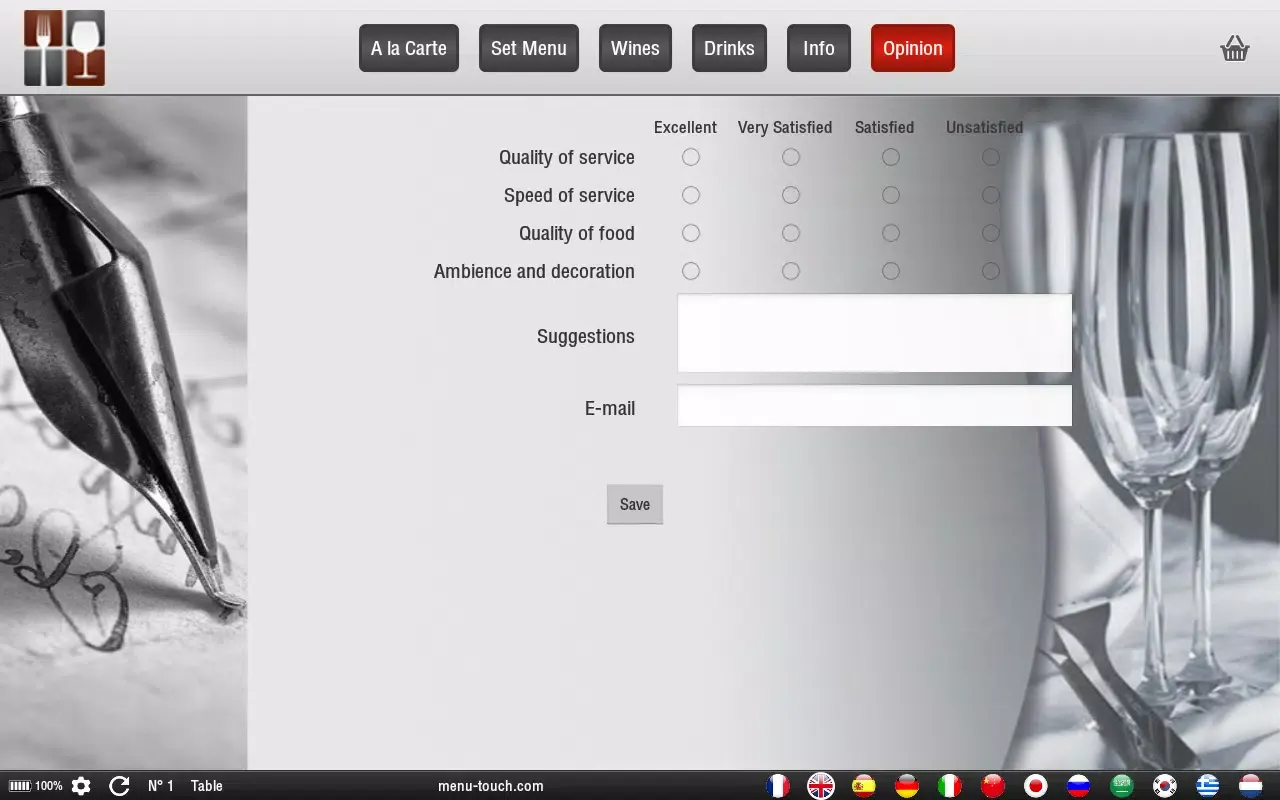The height and width of the screenshot is (800, 1280).
Task: Rate Ambience and decoration as Unsatisfied
Action: point(991,271)
